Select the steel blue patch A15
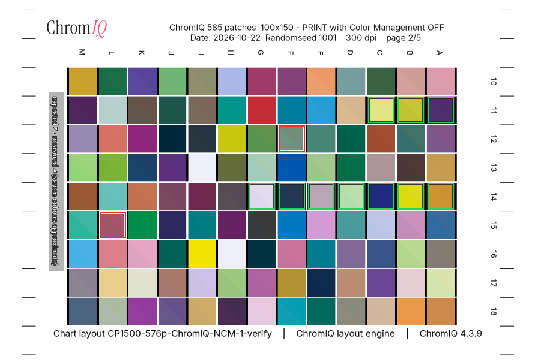 pyautogui.click(x=441, y=225)
